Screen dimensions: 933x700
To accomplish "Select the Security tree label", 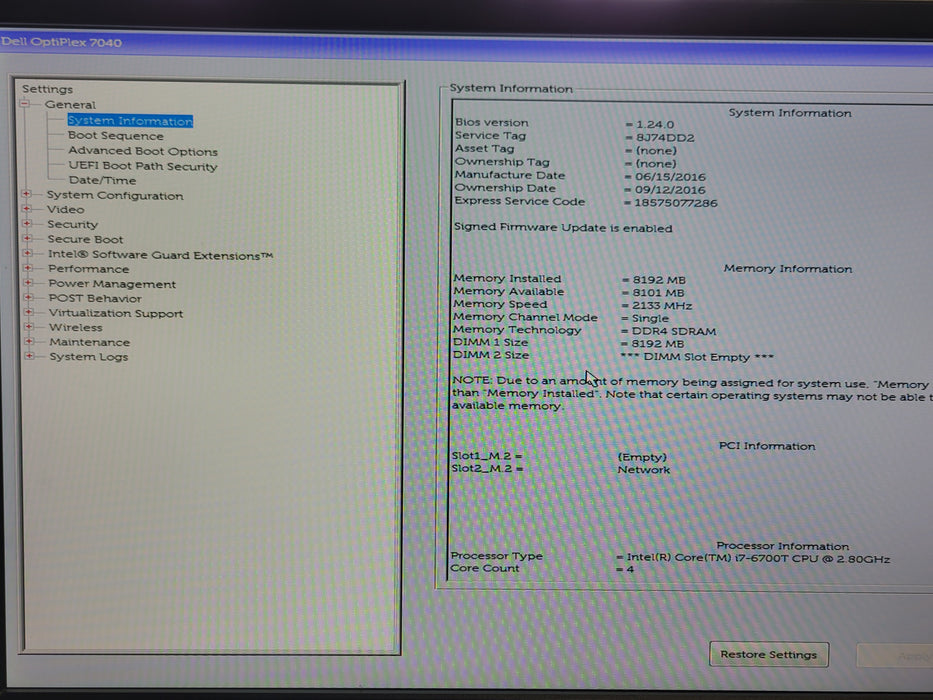I will tap(73, 224).
